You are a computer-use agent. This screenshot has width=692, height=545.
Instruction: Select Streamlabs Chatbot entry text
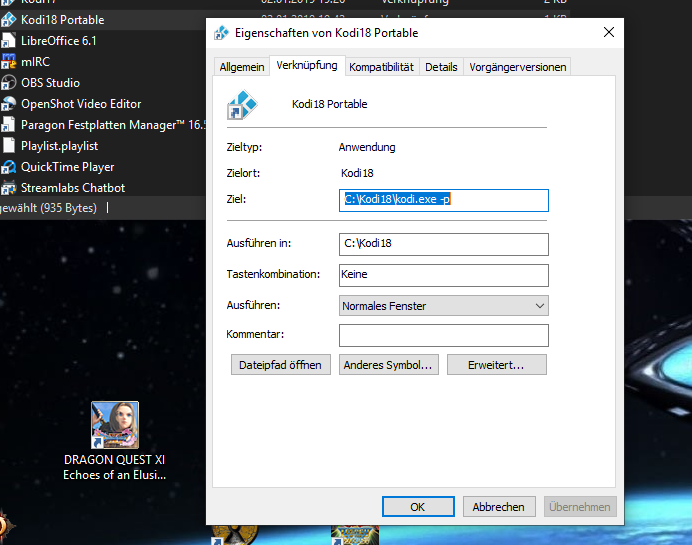[73, 188]
